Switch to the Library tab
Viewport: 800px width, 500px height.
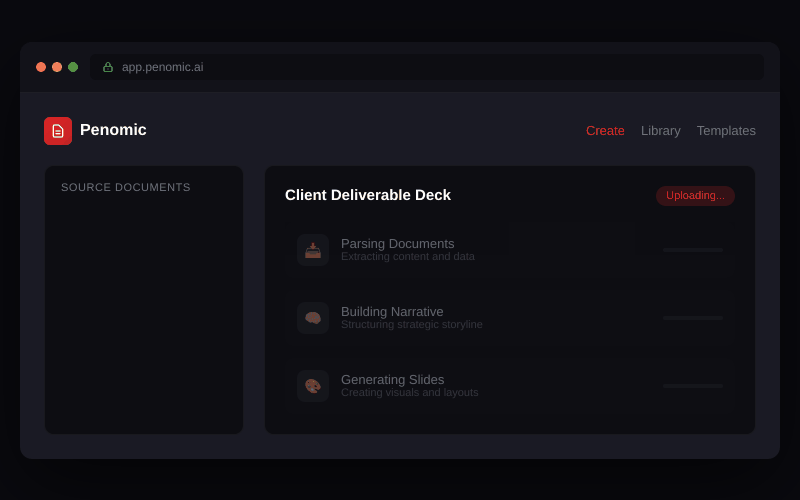pyautogui.click(x=660, y=131)
